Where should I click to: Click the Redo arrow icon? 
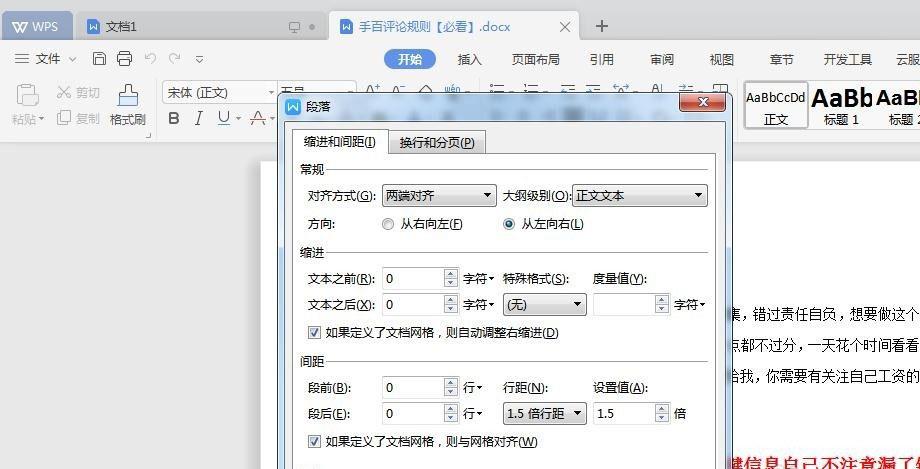174,59
